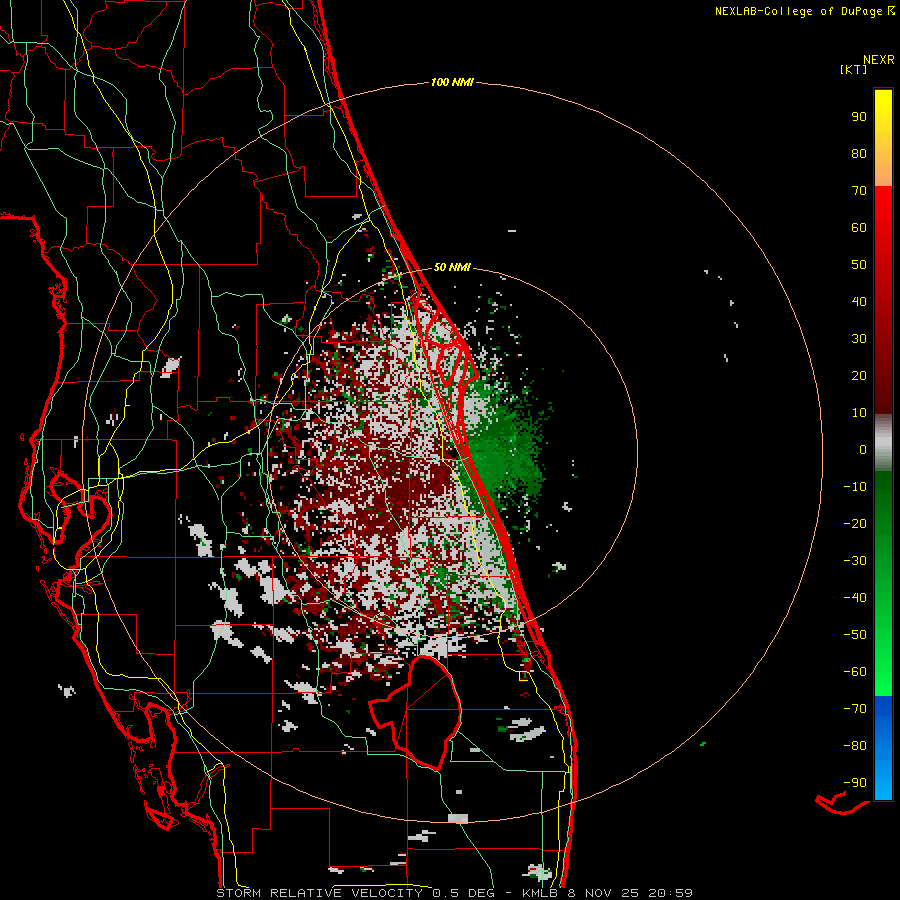The image size is (900, 900).
Task: Click the -90 value on the velocity scale
Action: coord(855,782)
